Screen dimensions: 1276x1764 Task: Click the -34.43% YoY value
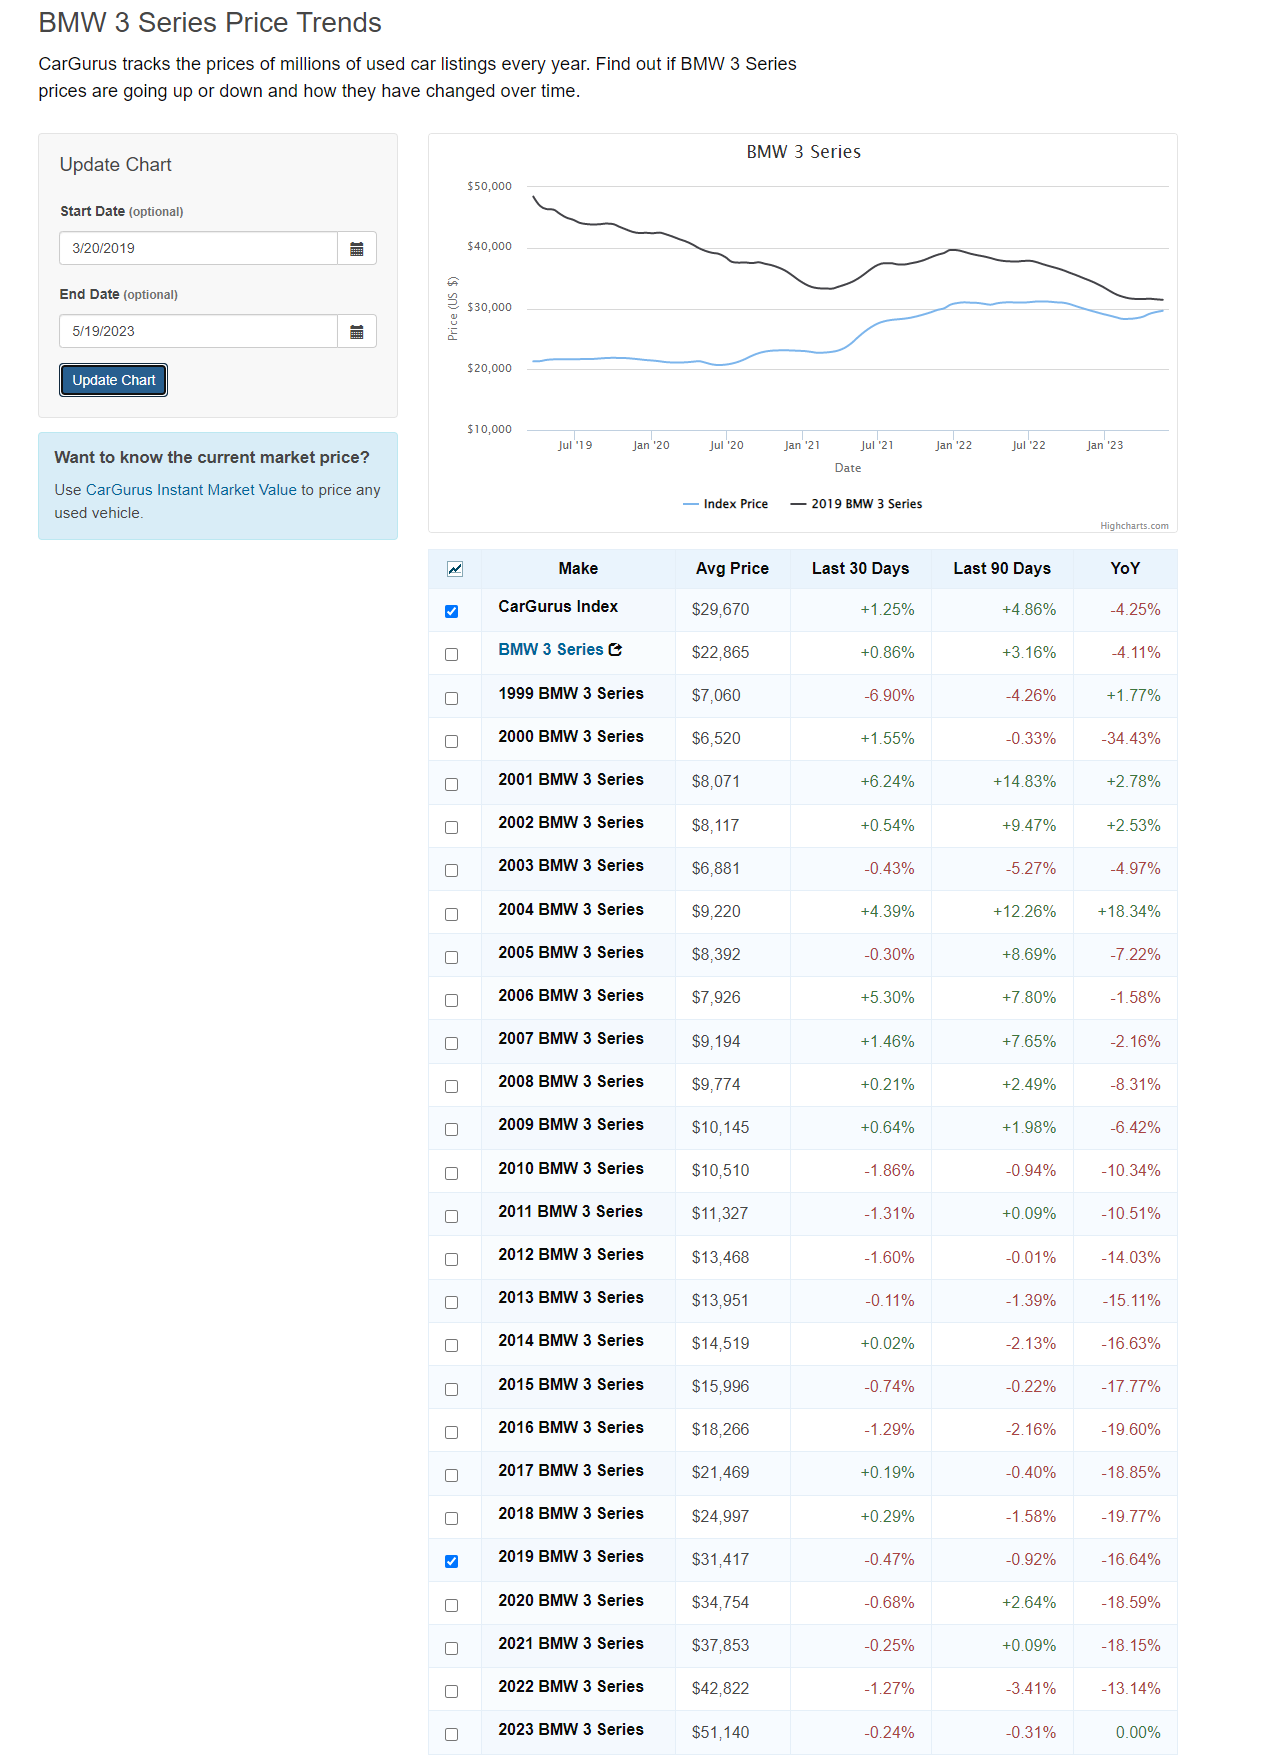[1131, 739]
